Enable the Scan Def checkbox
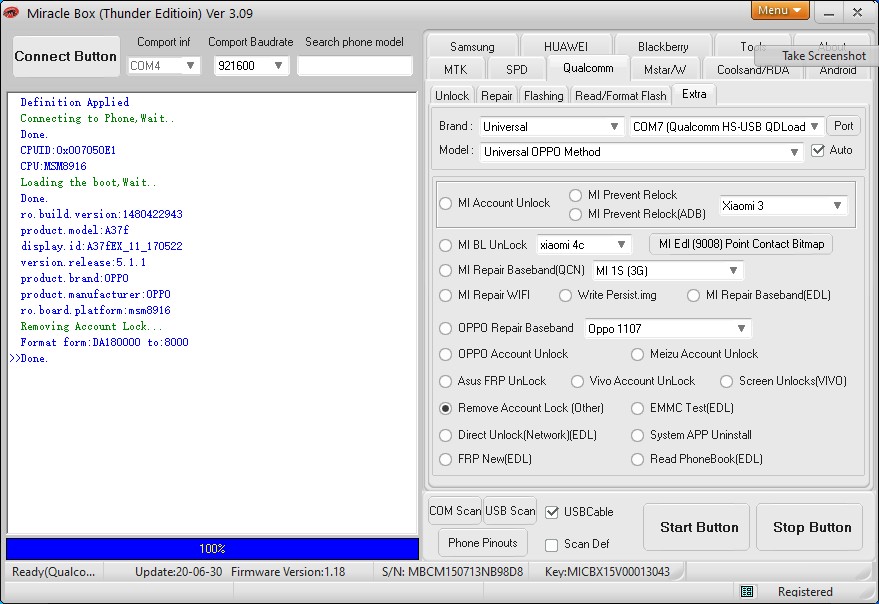Screen dimensions: 879x604 pos(552,545)
